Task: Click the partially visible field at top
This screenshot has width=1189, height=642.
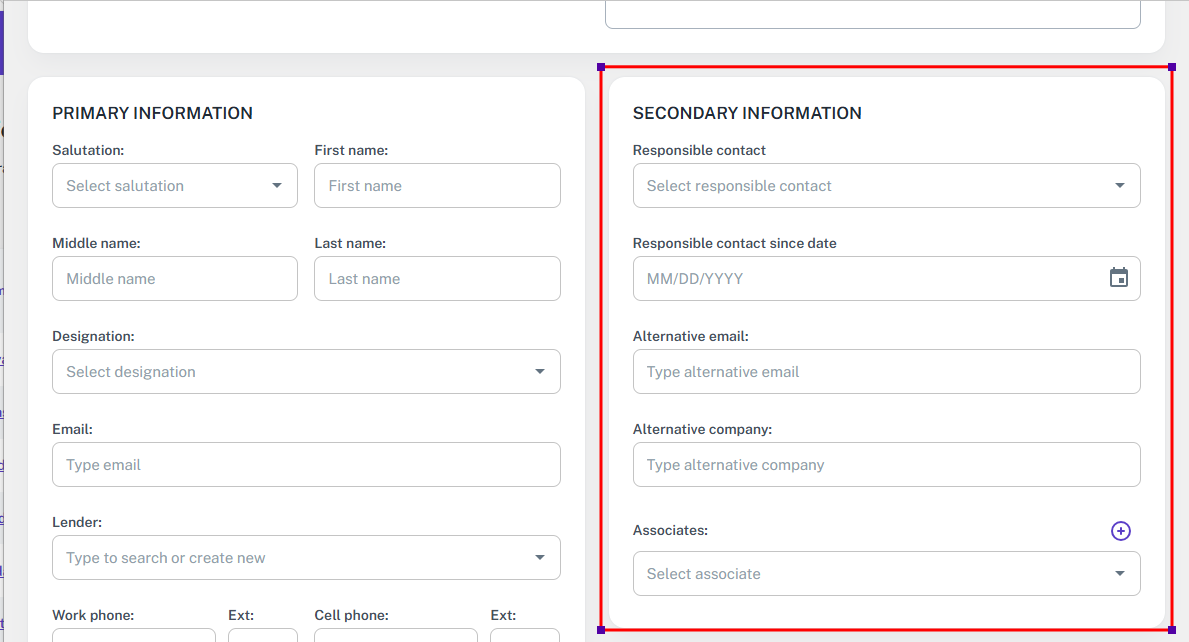Action: [x=872, y=14]
